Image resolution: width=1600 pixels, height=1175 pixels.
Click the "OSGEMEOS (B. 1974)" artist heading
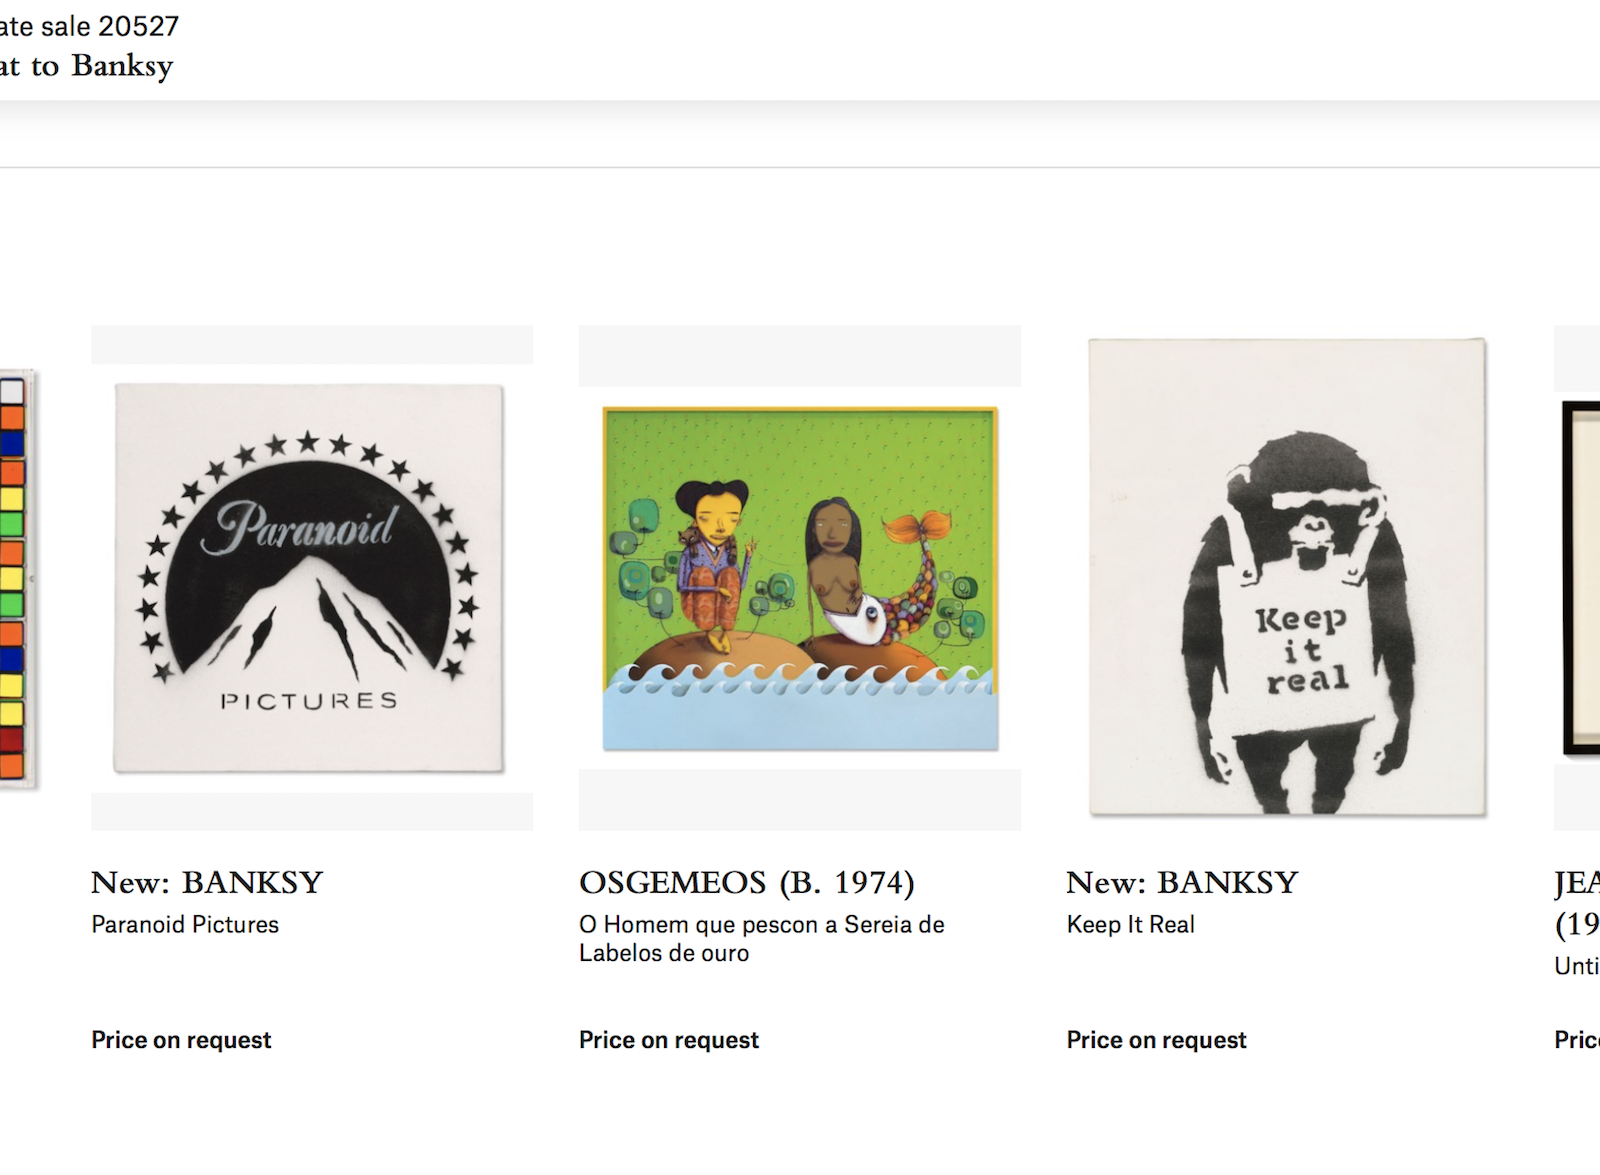tap(746, 882)
